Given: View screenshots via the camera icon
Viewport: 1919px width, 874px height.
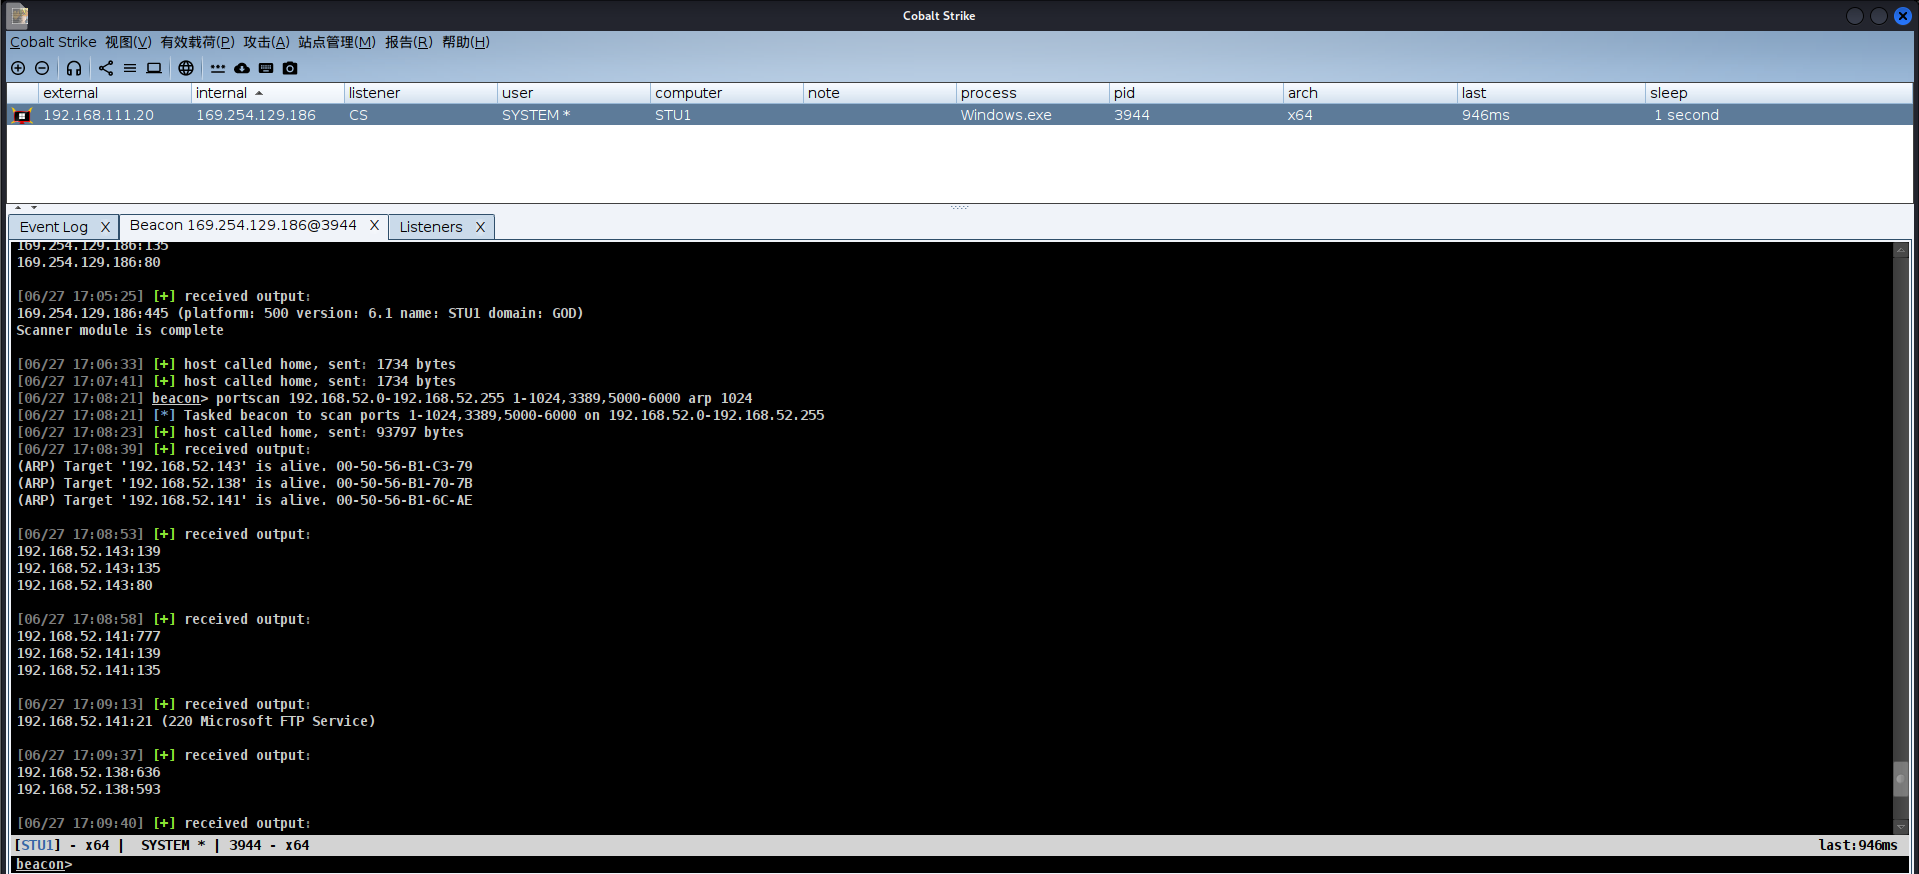Looking at the screenshot, I should (290, 68).
